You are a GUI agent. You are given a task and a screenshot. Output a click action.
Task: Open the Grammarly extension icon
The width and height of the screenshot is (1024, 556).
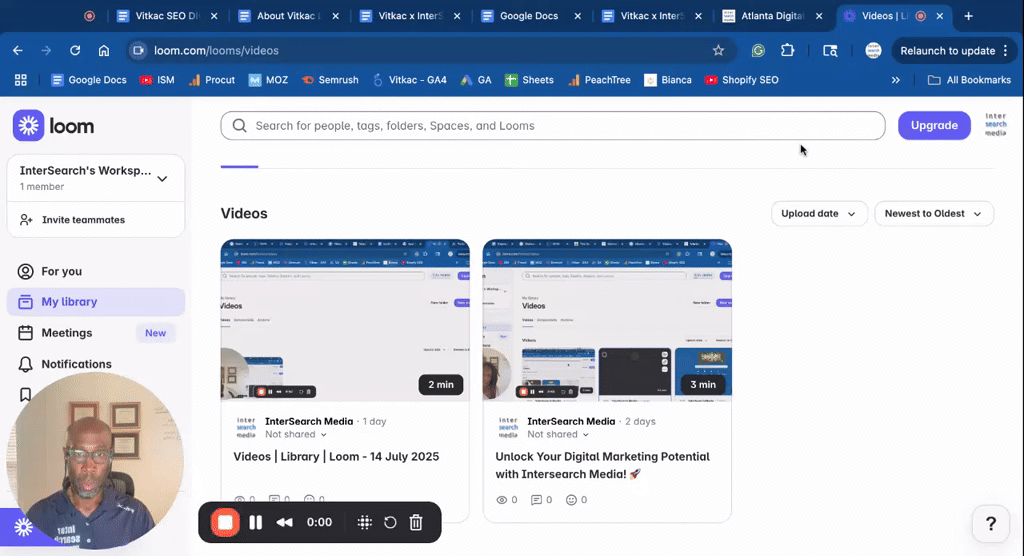pos(758,50)
